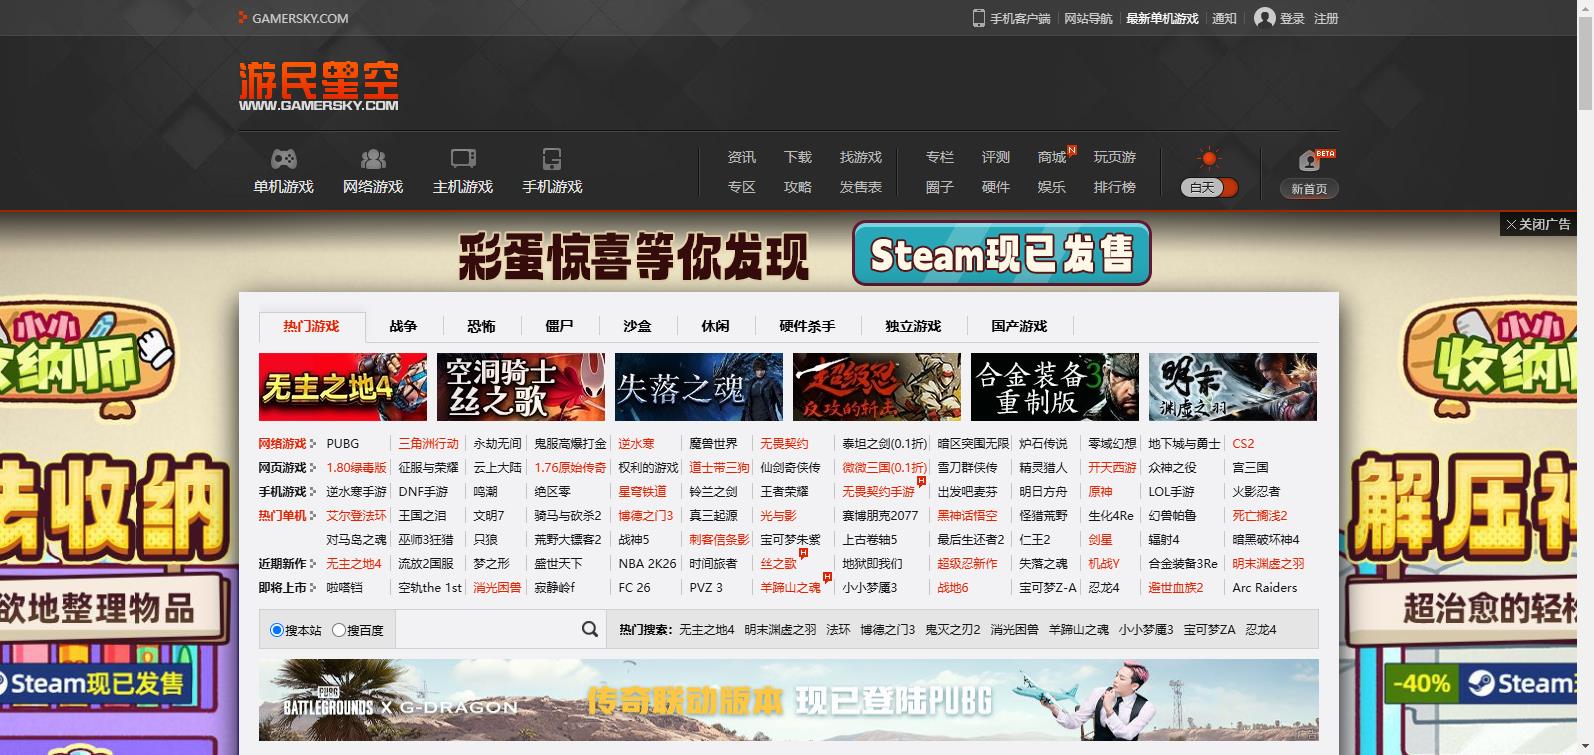Viewport: 1594px width, 755px height.
Task: Select the 搜本站 radio button
Action: click(277, 630)
